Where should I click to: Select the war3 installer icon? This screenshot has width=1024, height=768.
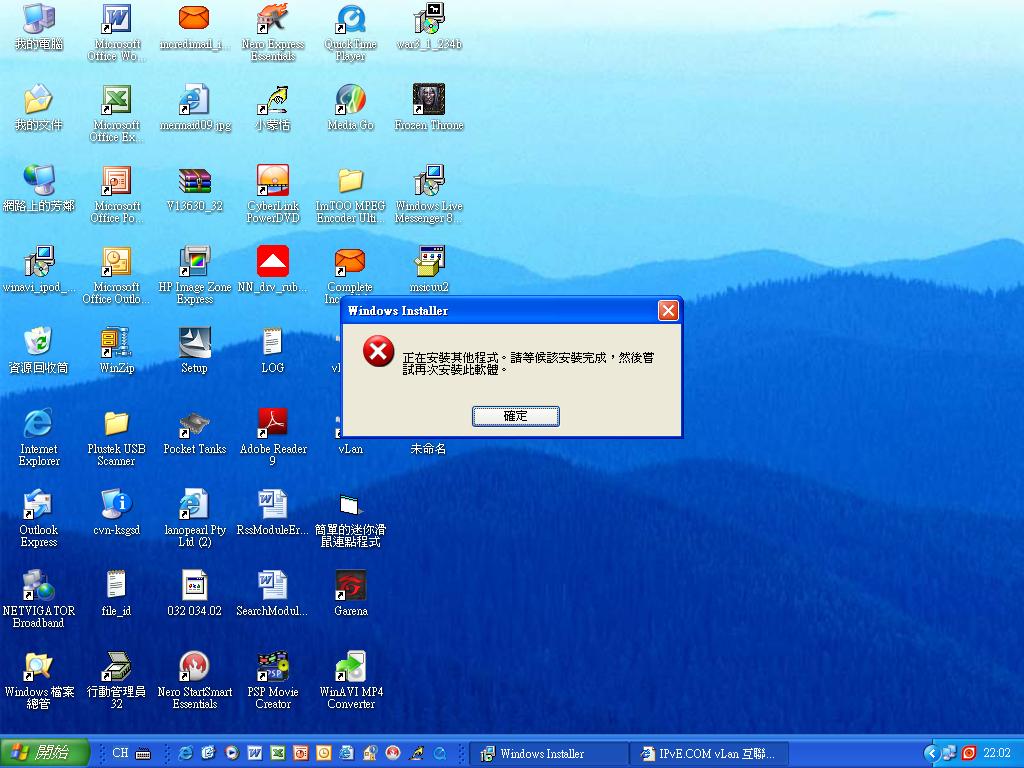[x=429, y=28]
